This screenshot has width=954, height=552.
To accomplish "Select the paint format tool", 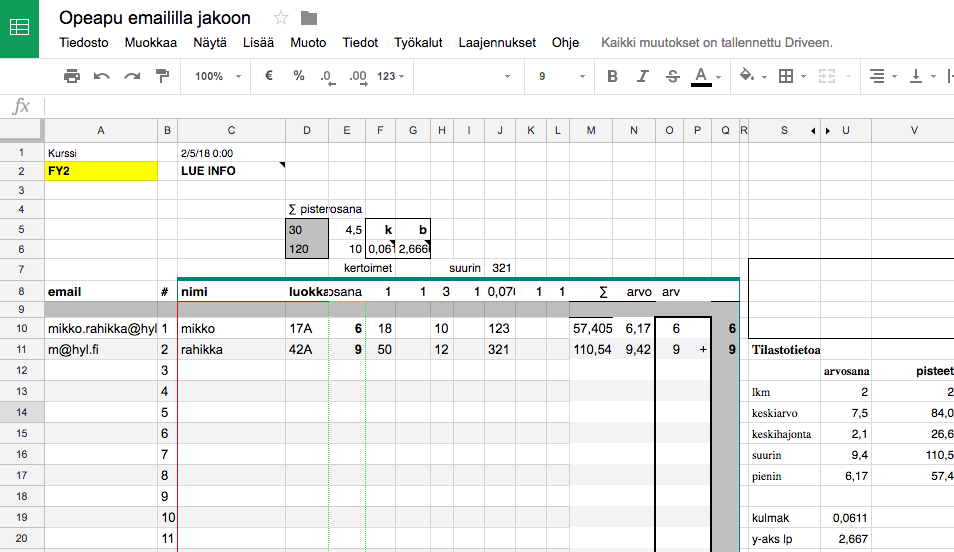I will [162, 76].
